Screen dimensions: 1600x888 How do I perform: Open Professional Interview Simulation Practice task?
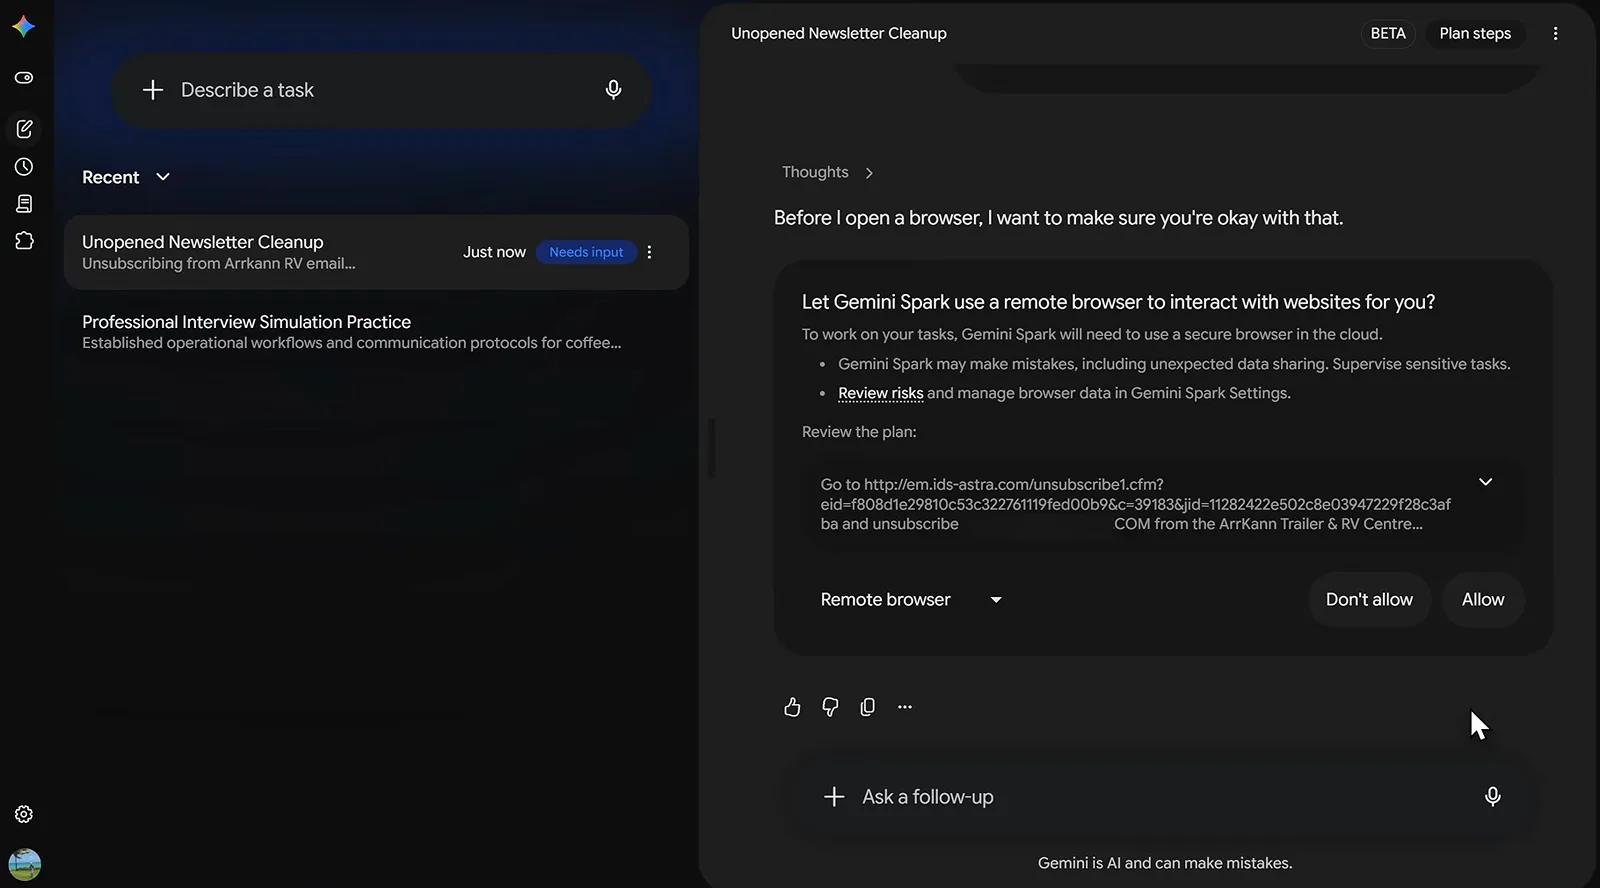(x=376, y=332)
